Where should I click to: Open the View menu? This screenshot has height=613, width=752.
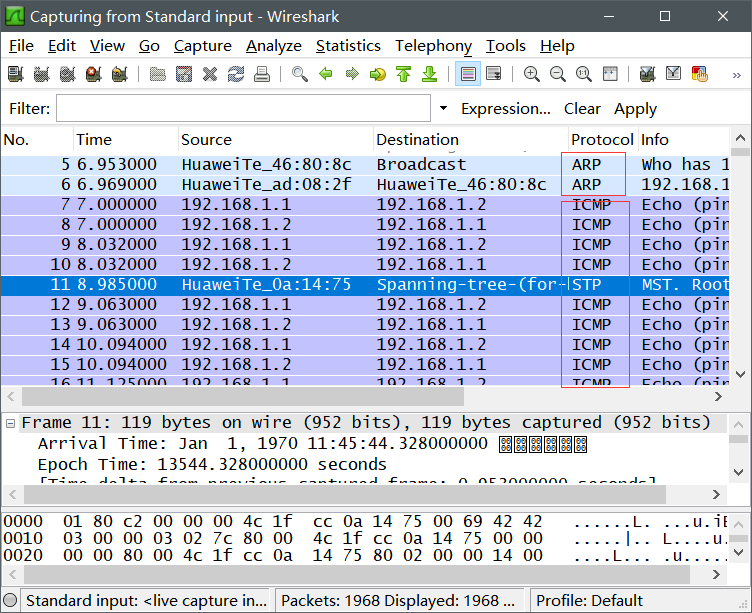107,46
